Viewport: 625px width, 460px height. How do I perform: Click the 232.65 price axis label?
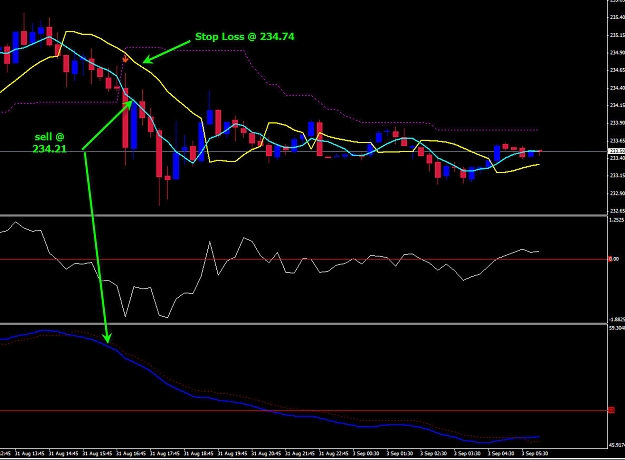[x=617, y=211]
